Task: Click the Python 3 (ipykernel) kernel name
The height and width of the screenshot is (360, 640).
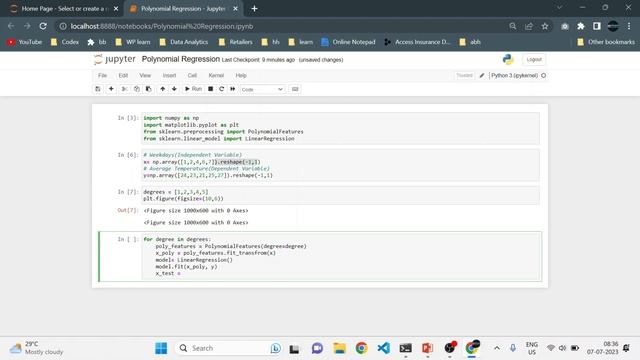Action: [514, 76]
